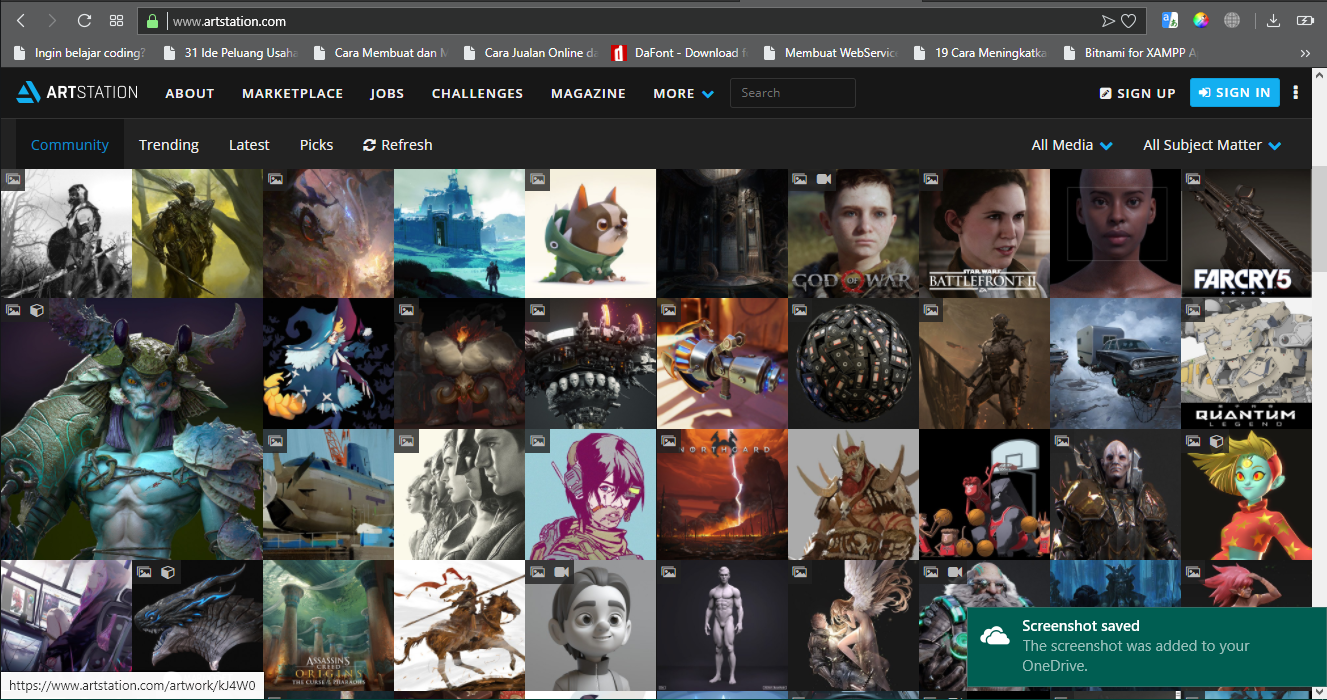Open the translate extension icon
1327x700 pixels.
click(1169, 20)
